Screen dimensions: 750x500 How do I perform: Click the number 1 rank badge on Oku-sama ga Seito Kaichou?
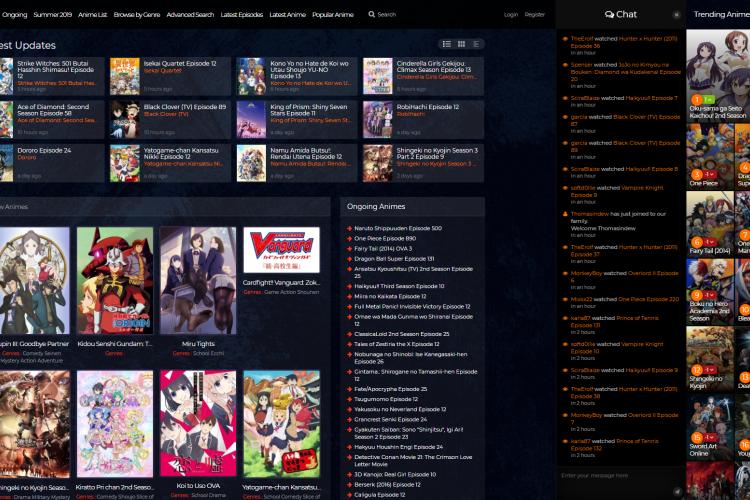pyautogui.click(x=696, y=100)
